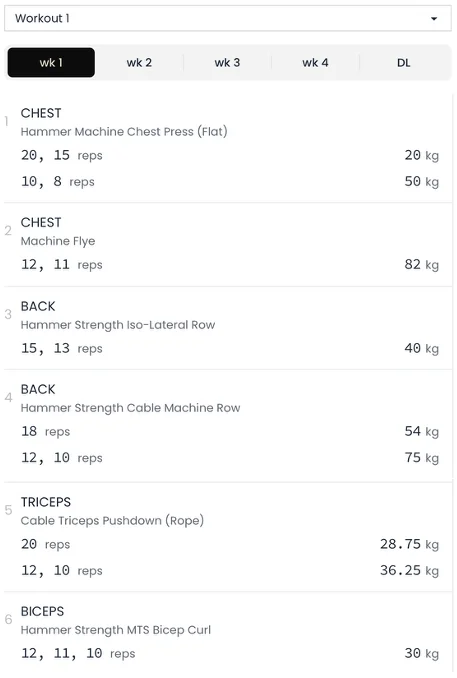Open the DL tab
The width and height of the screenshot is (457, 678).
[403, 63]
